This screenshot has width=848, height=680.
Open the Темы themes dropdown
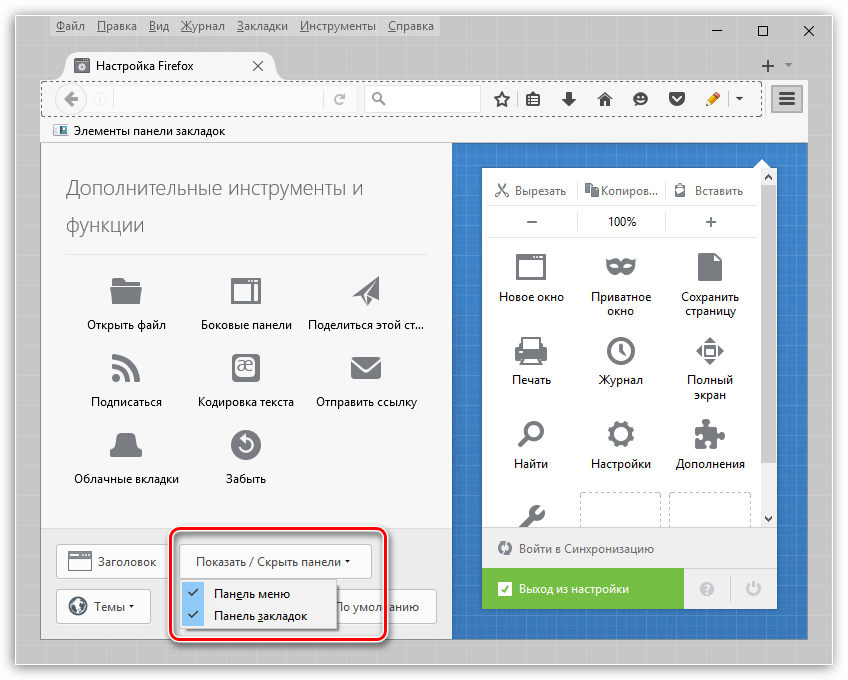click(103, 606)
